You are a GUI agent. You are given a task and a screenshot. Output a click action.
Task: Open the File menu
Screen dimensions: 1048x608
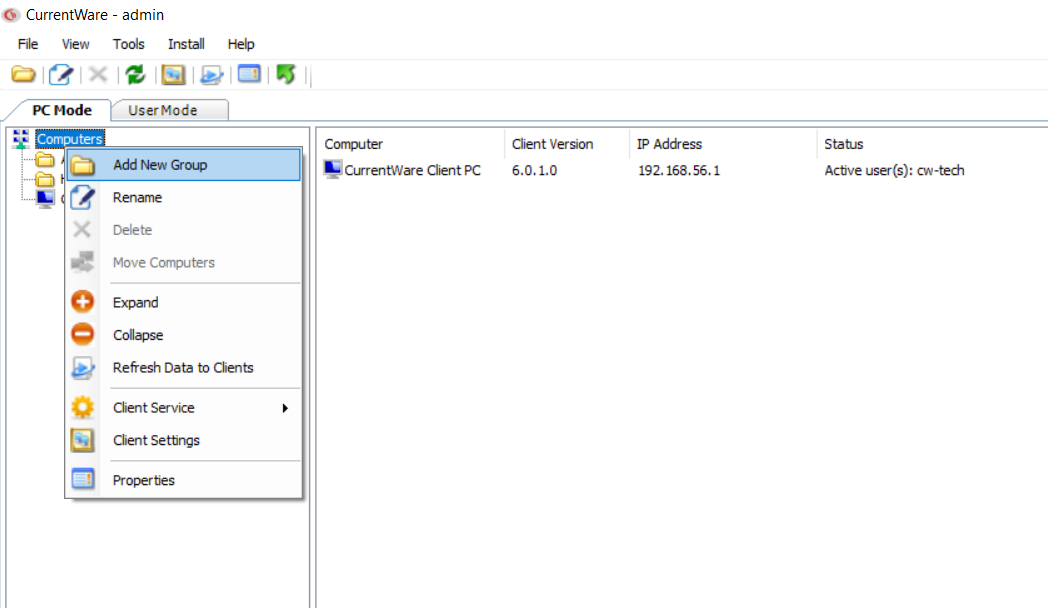[28, 44]
